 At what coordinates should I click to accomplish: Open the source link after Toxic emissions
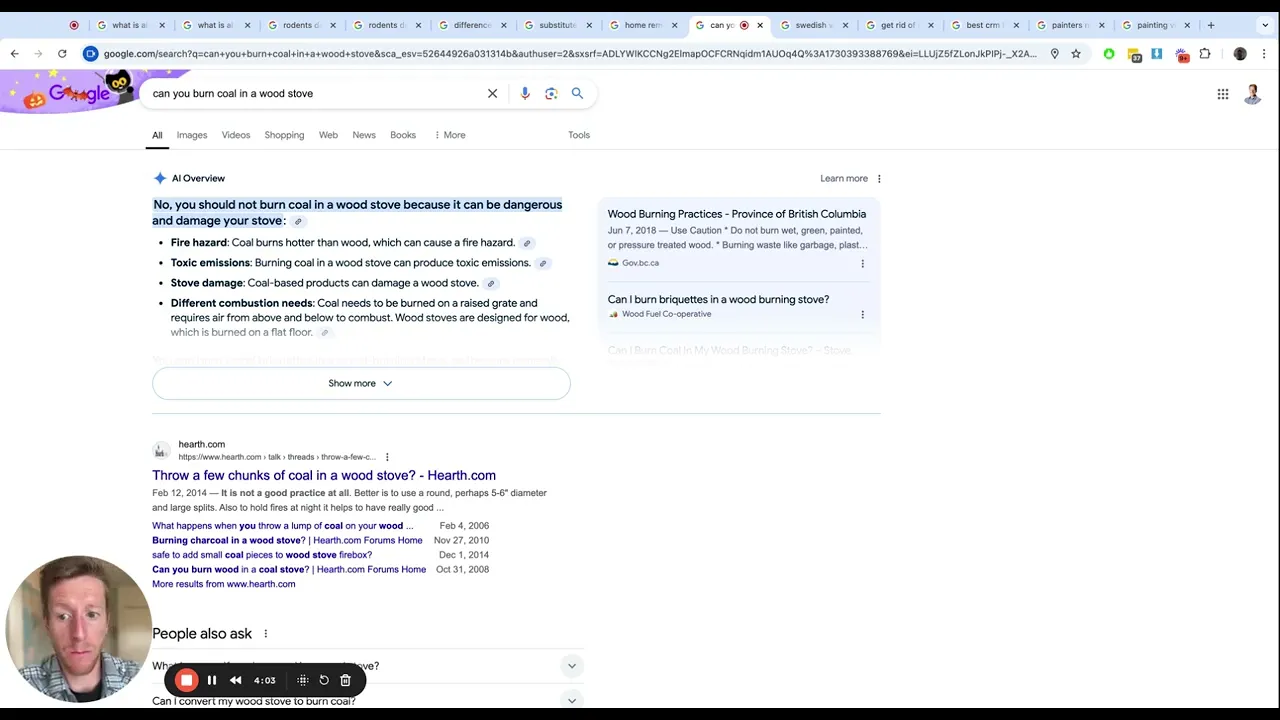(x=543, y=263)
